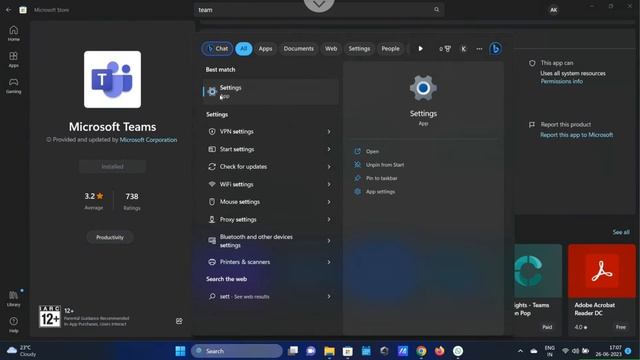The height and width of the screenshot is (360, 640).
Task: Switch to the Apps search filter
Action: [265, 49]
